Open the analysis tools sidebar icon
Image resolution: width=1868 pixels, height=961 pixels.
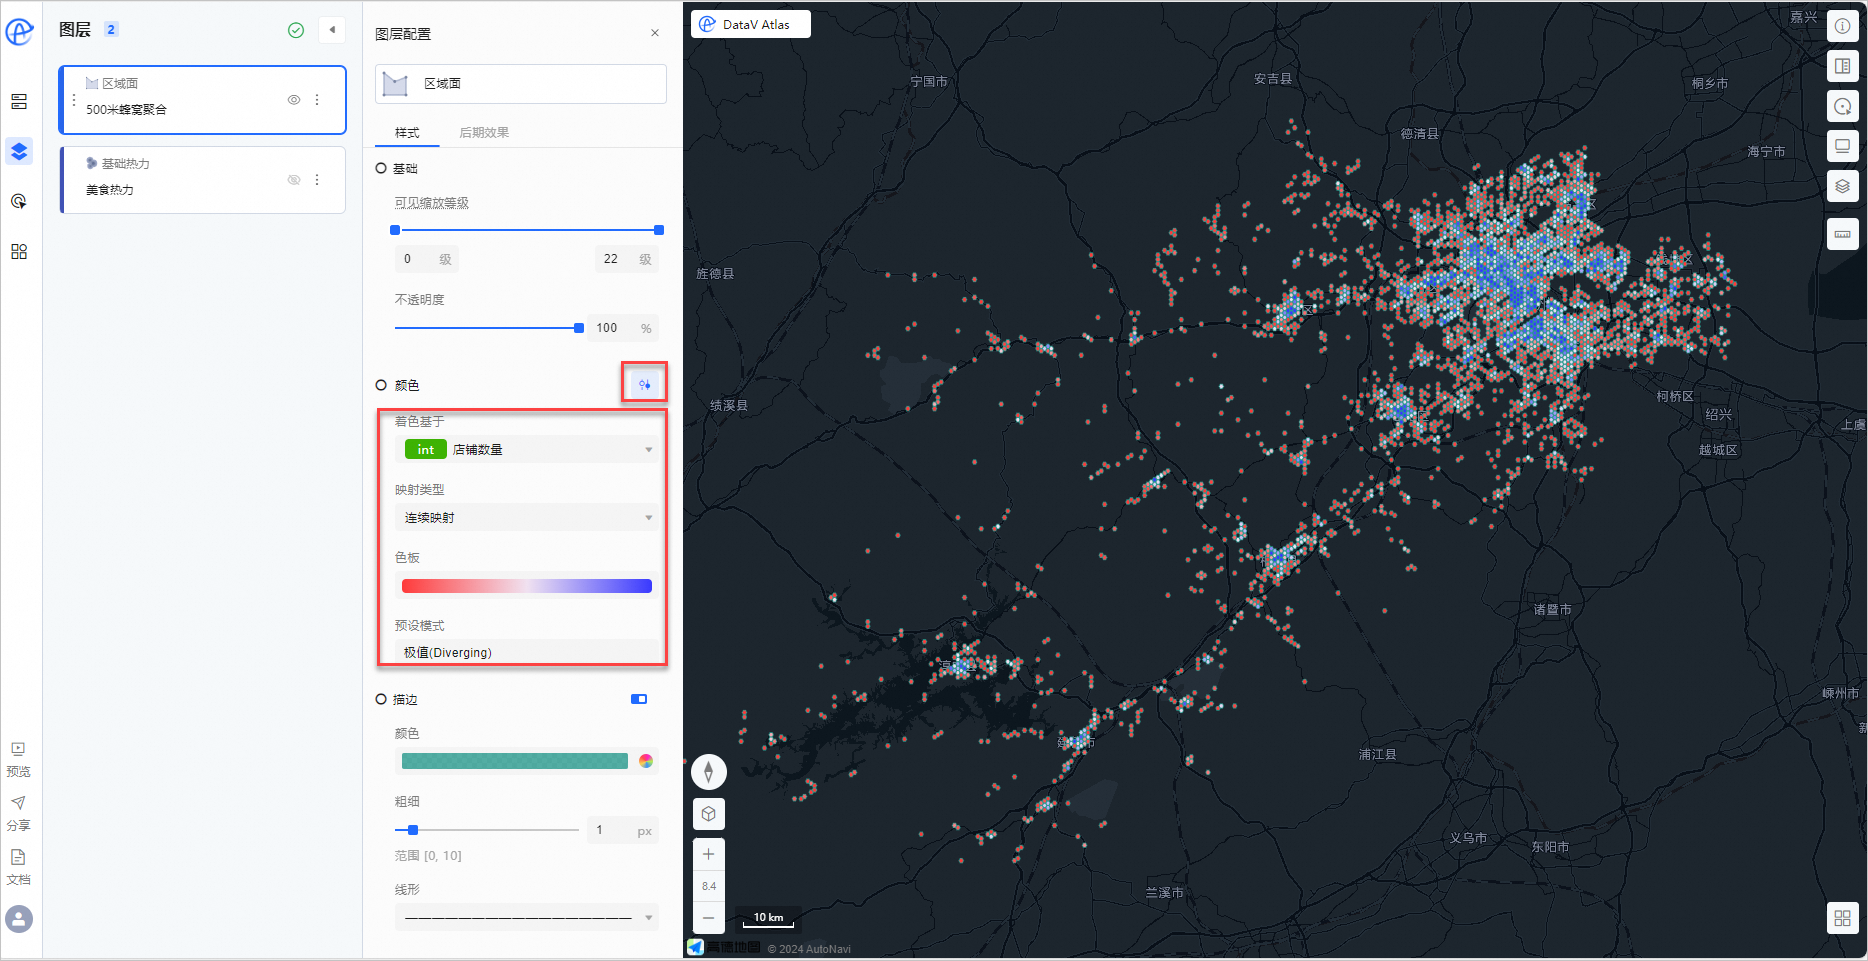tap(19, 201)
